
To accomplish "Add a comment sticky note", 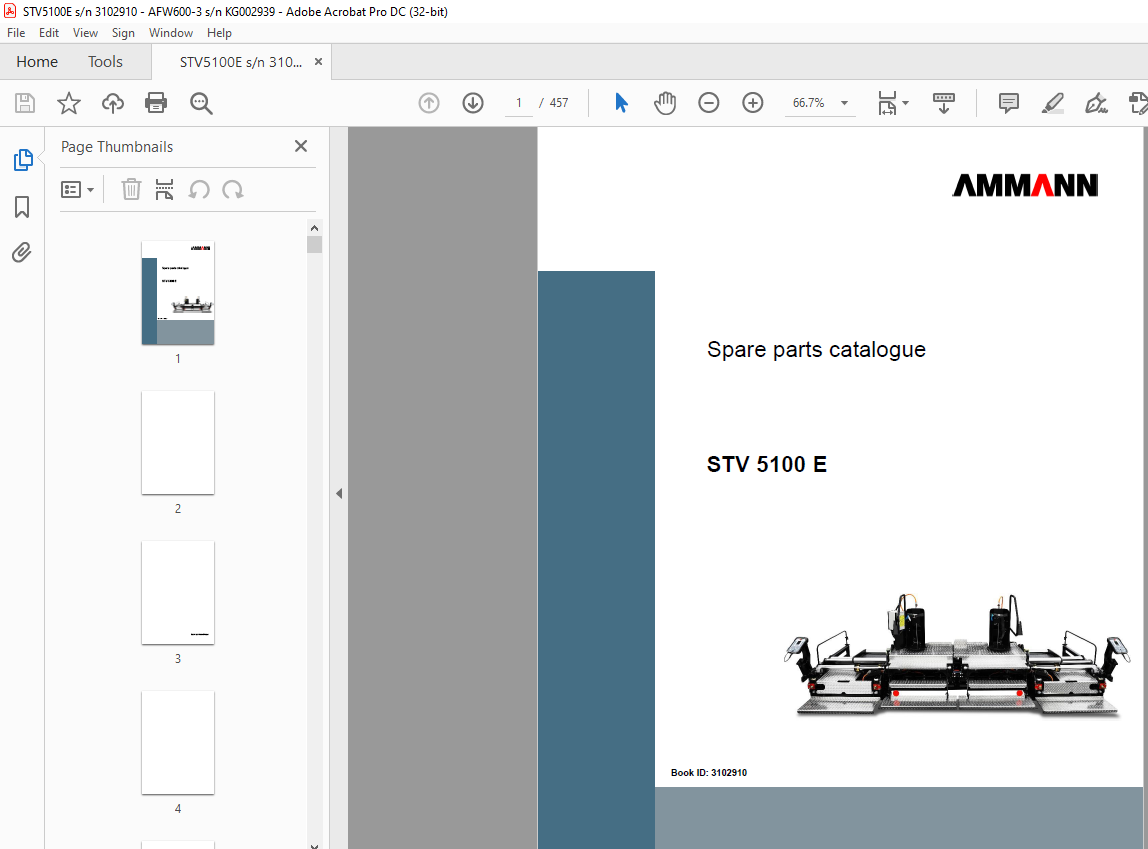I will (1009, 103).
